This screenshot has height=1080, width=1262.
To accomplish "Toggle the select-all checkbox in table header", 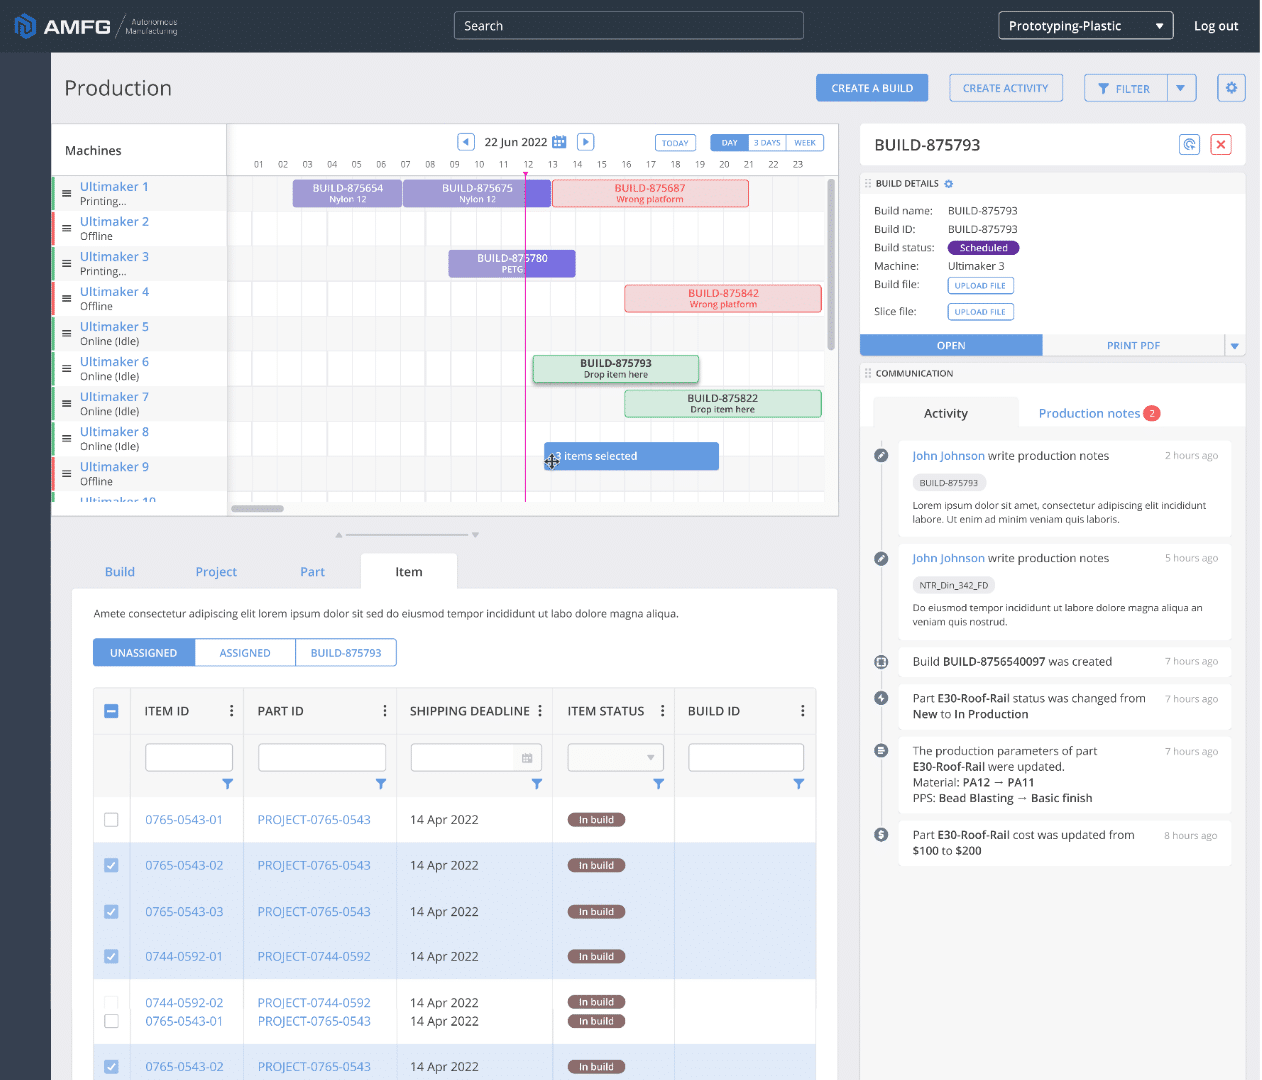I will tap(111, 711).
